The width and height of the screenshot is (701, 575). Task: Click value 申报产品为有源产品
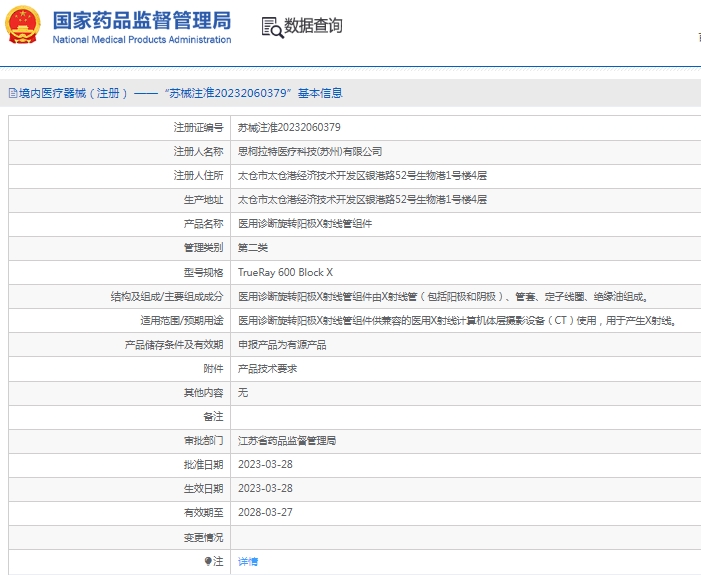pyautogui.click(x=282, y=345)
